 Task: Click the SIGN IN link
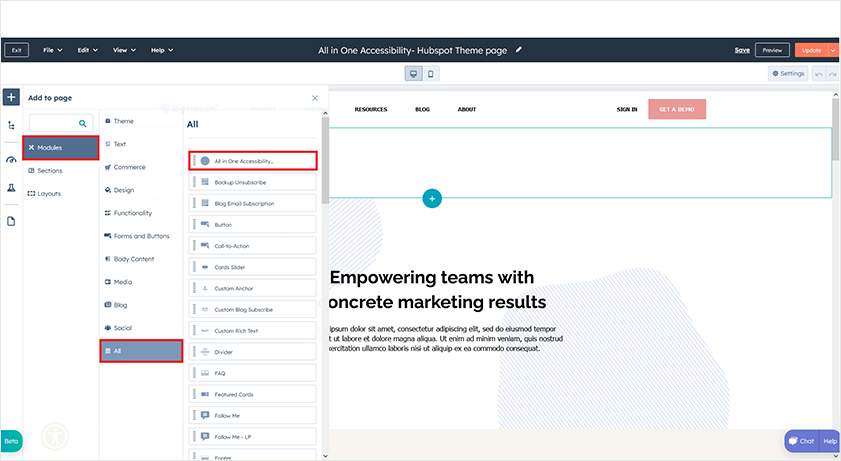click(x=627, y=109)
